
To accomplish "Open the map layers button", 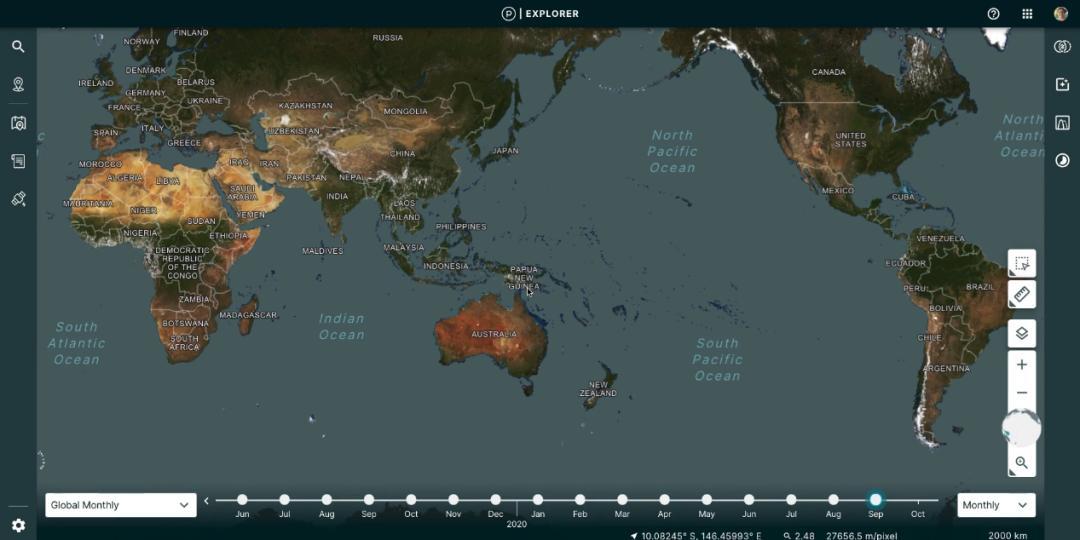I will (x=1021, y=333).
